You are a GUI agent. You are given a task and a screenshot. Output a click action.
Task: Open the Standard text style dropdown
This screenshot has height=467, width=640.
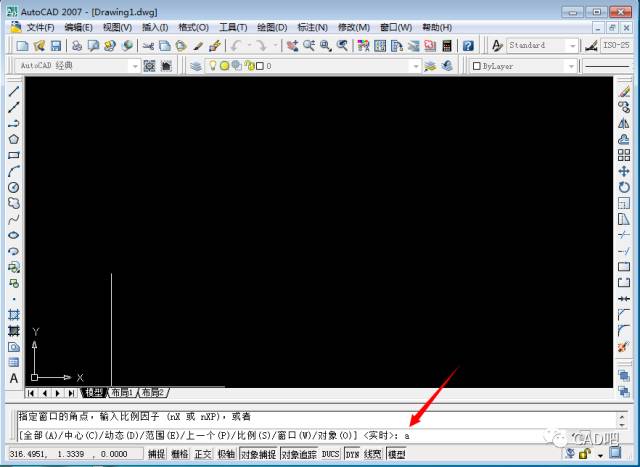click(572, 46)
